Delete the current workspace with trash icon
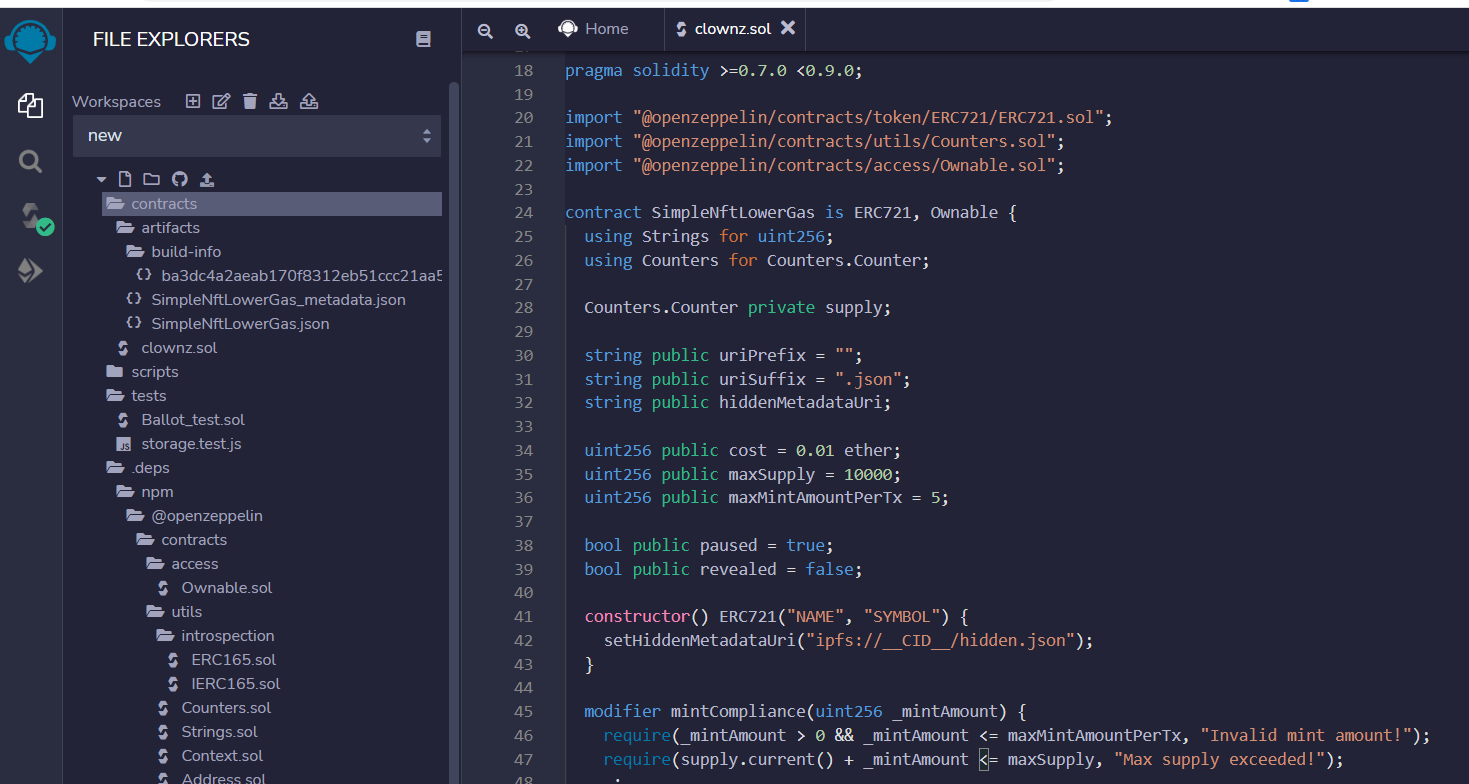The width and height of the screenshot is (1469, 784). (250, 101)
